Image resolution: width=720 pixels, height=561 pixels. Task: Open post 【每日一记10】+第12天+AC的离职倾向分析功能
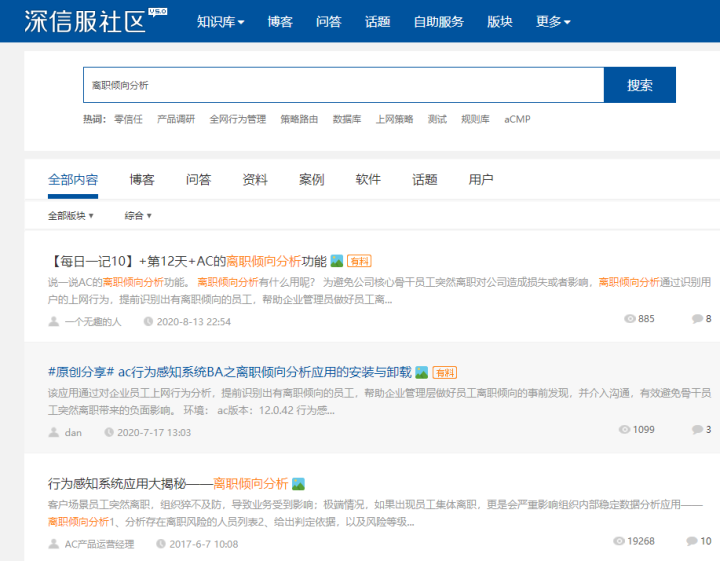coord(187,261)
